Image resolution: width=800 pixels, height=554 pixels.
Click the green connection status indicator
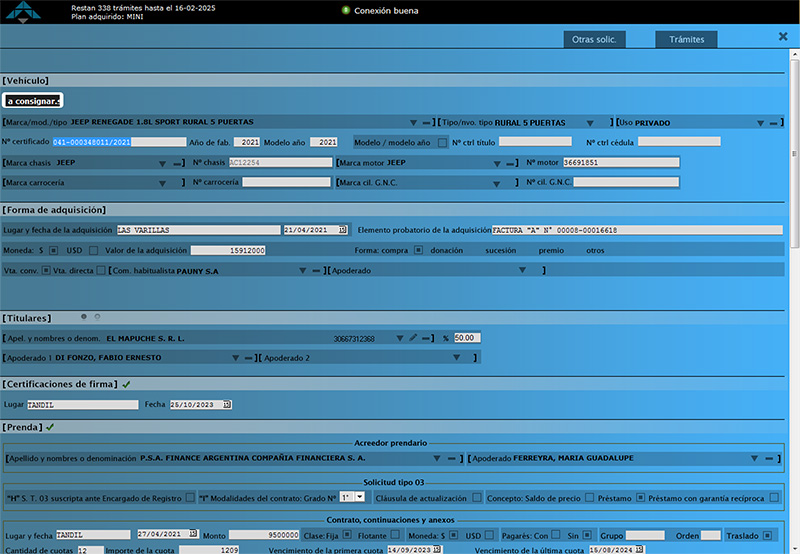point(346,11)
